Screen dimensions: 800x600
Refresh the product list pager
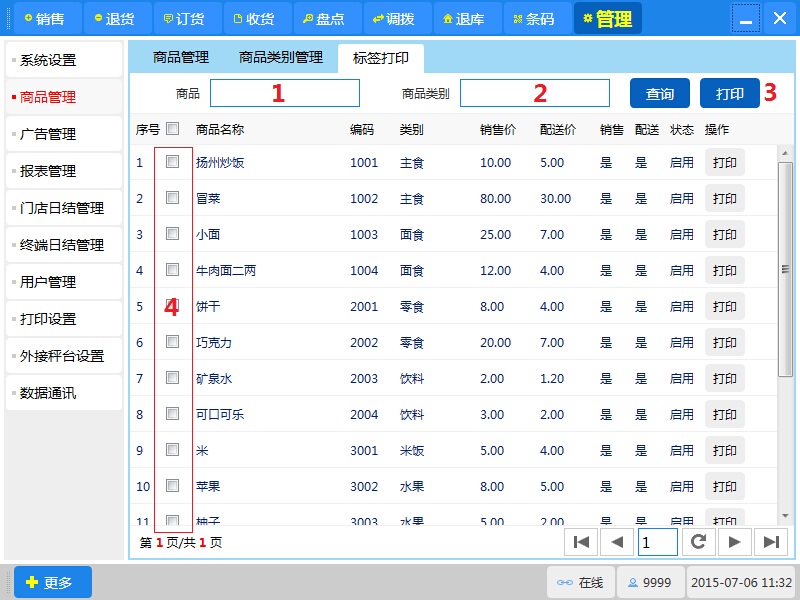coord(698,542)
